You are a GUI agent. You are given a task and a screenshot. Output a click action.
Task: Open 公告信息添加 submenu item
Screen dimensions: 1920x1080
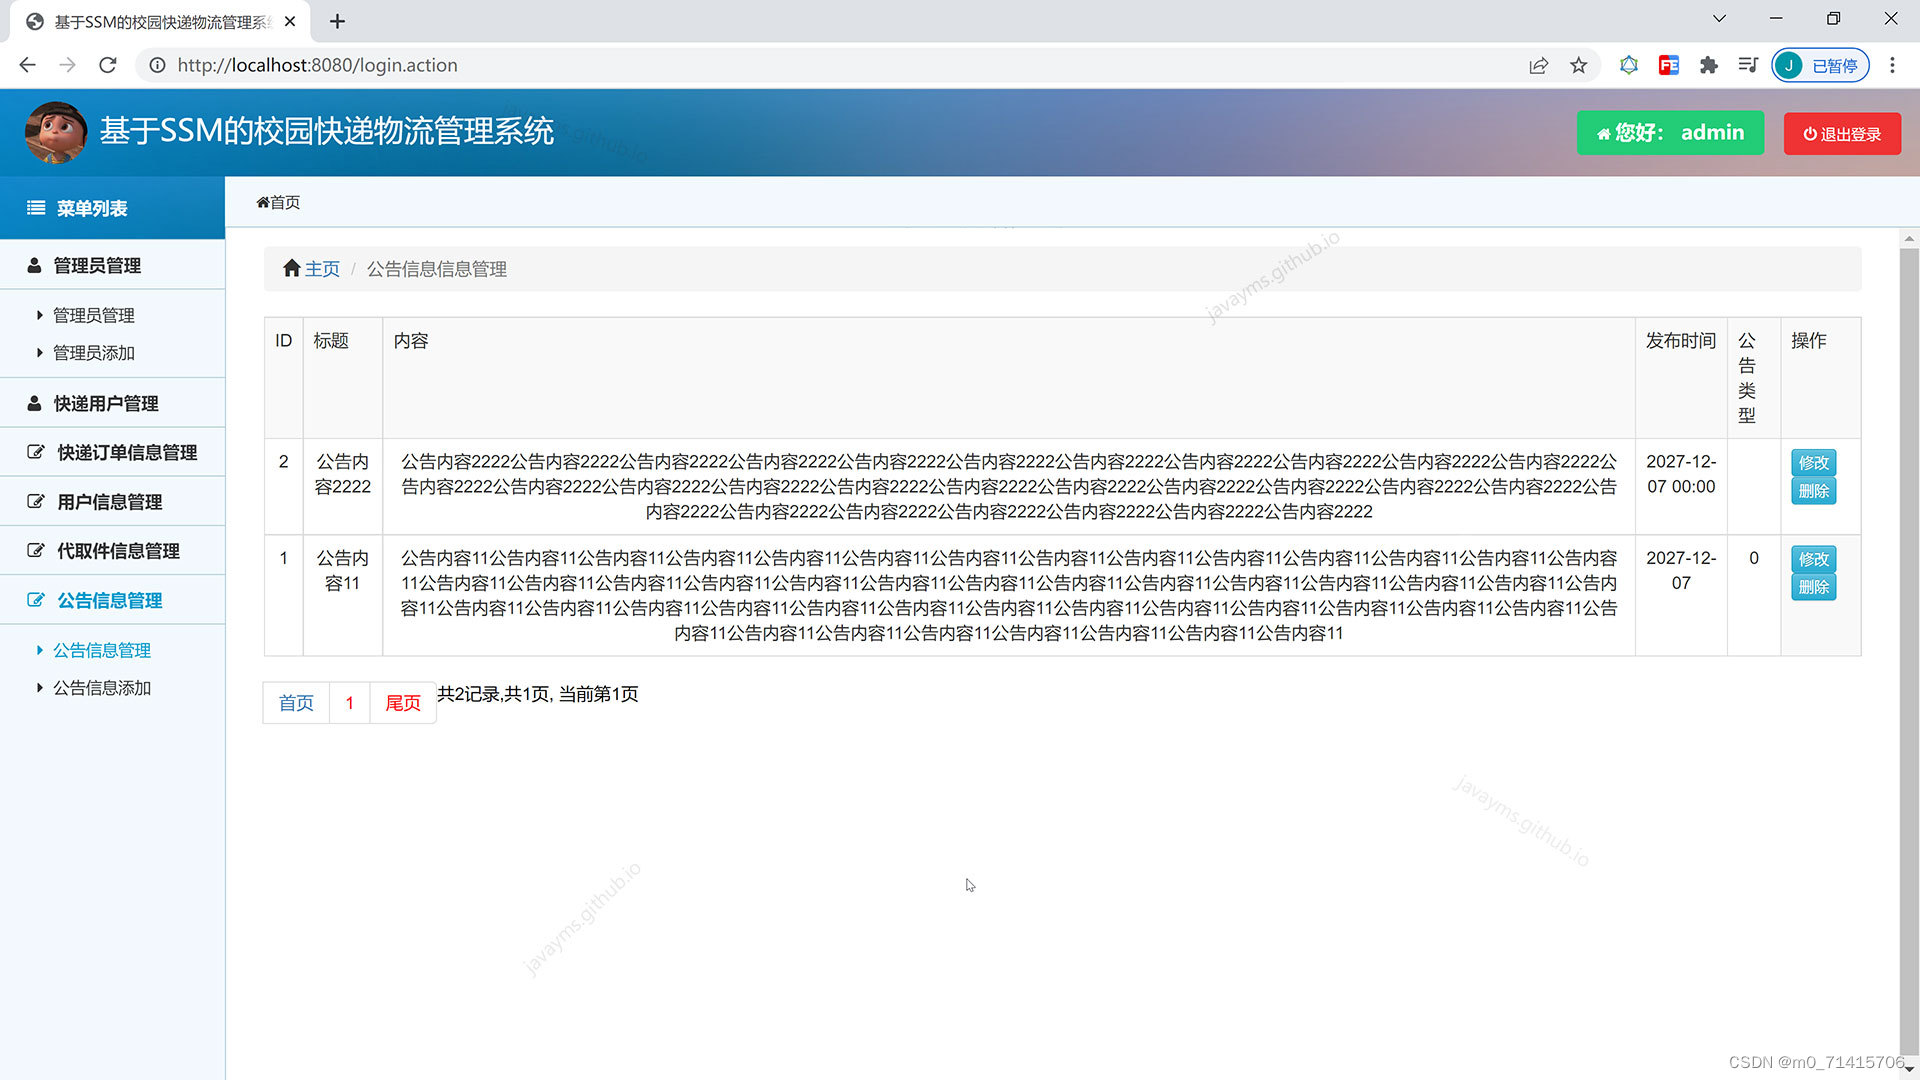click(x=101, y=688)
